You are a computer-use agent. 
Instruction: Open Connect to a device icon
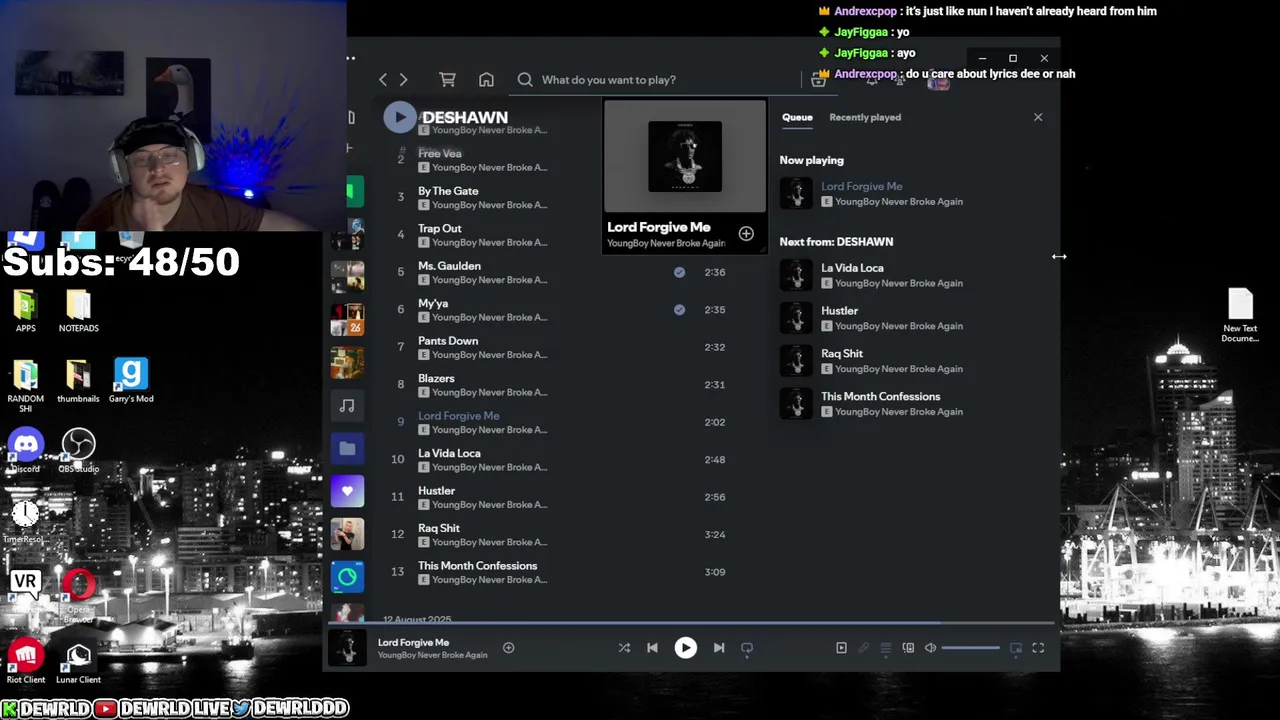[x=908, y=648]
